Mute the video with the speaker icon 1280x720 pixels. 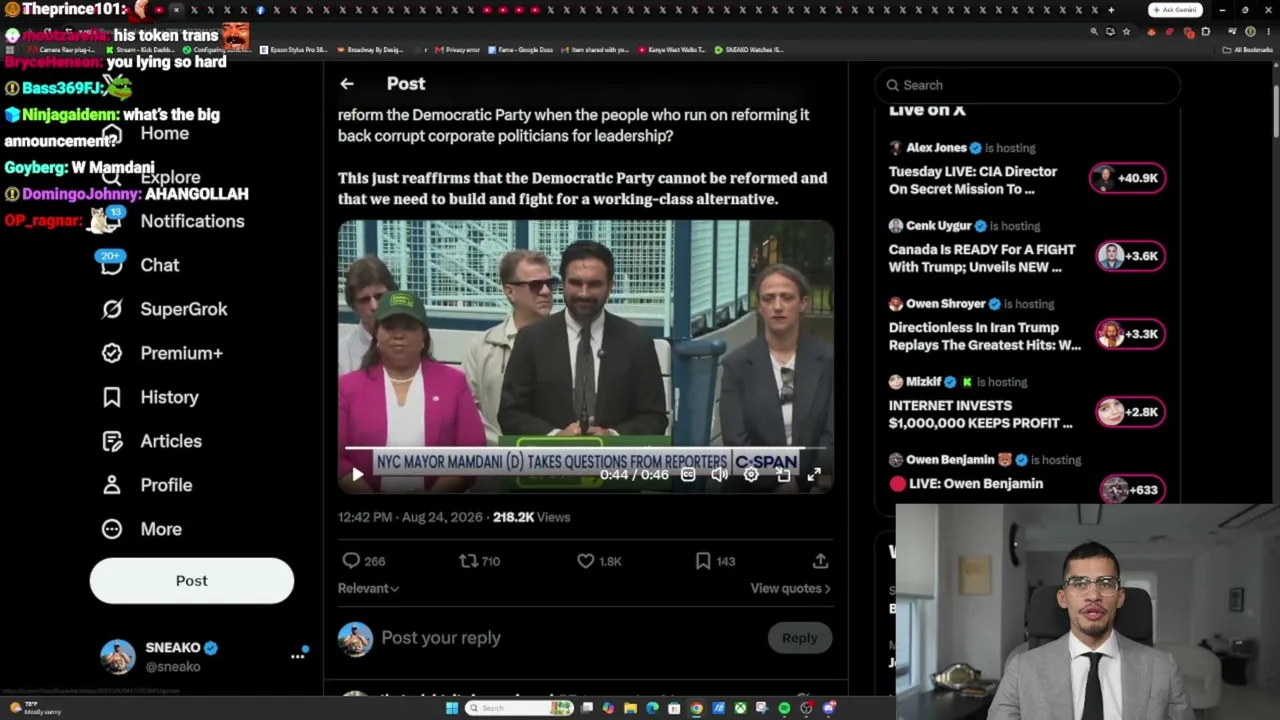[720, 475]
